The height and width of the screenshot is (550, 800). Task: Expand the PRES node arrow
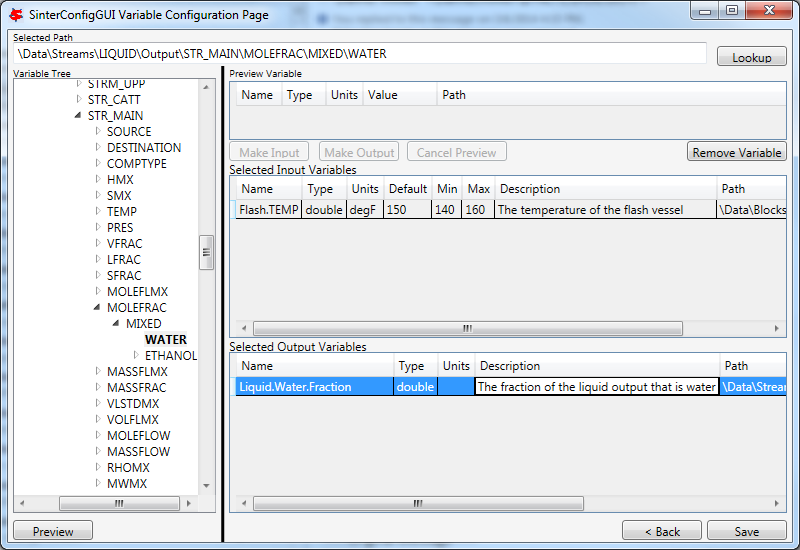coord(98,227)
